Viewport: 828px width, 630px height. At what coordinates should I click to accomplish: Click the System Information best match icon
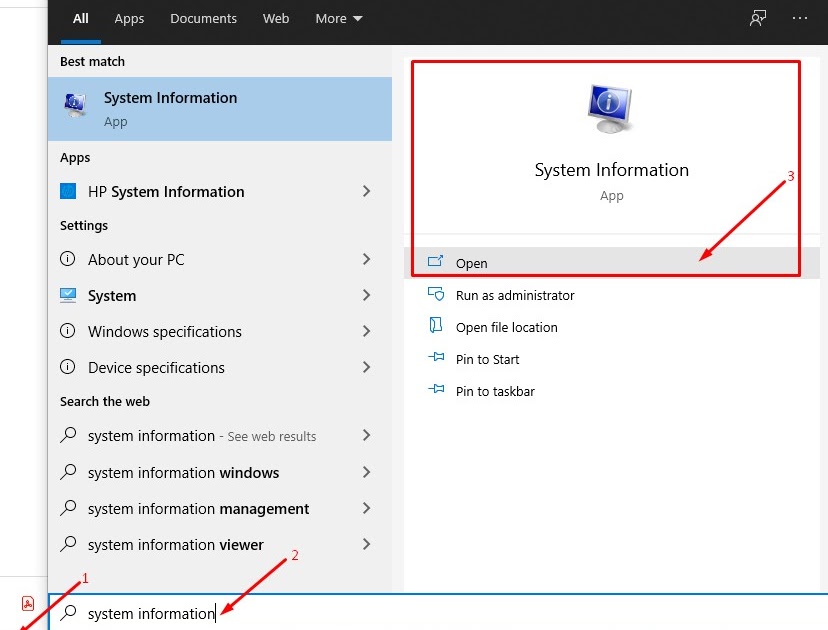tap(76, 105)
